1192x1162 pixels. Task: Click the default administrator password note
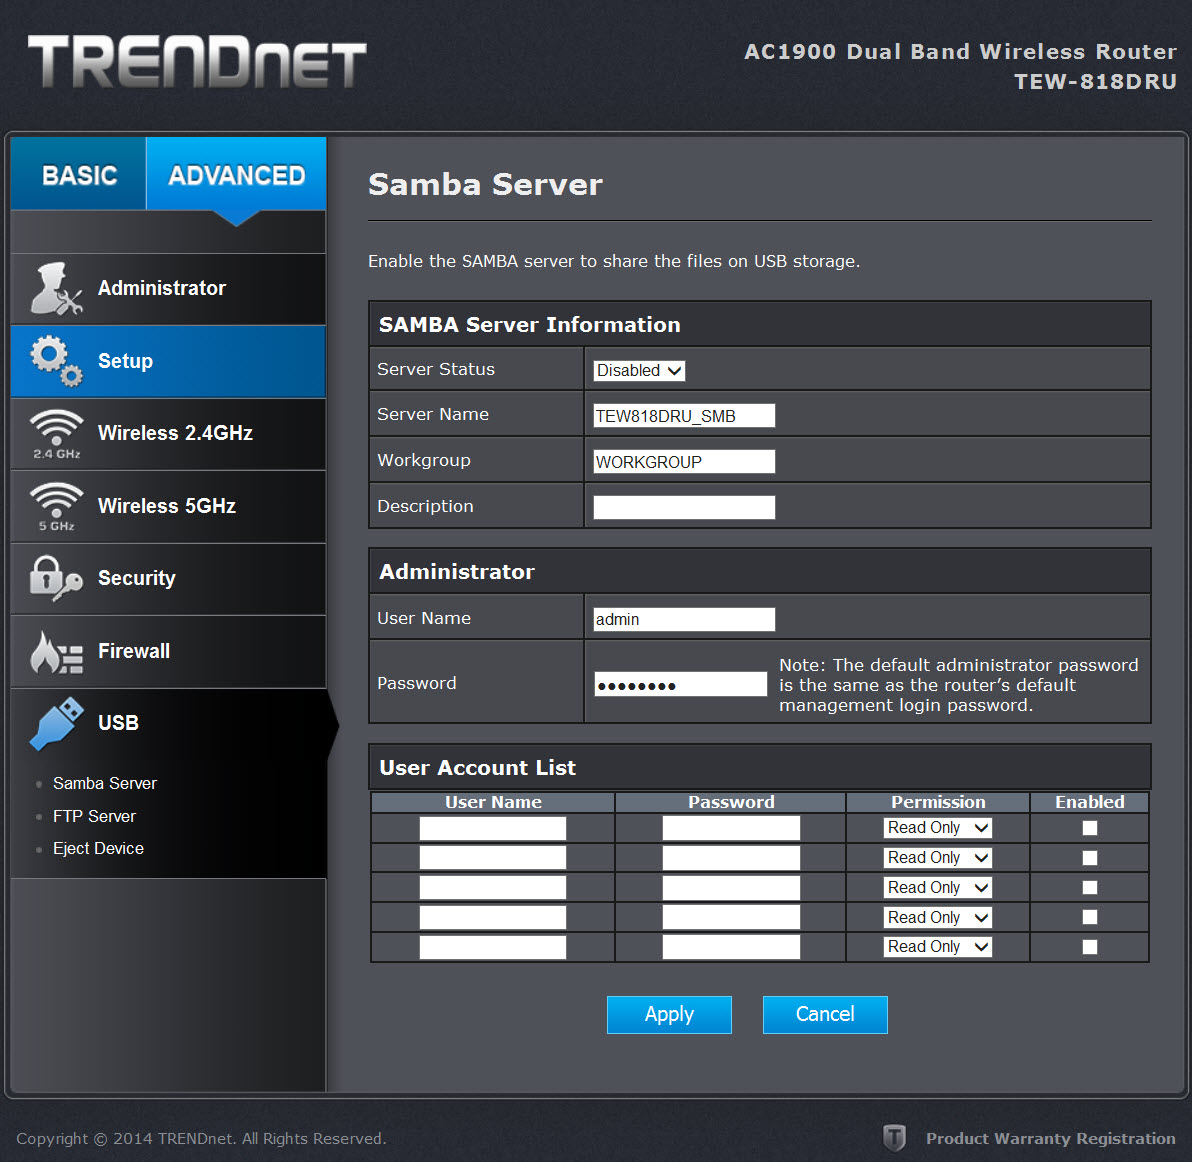coord(959,685)
